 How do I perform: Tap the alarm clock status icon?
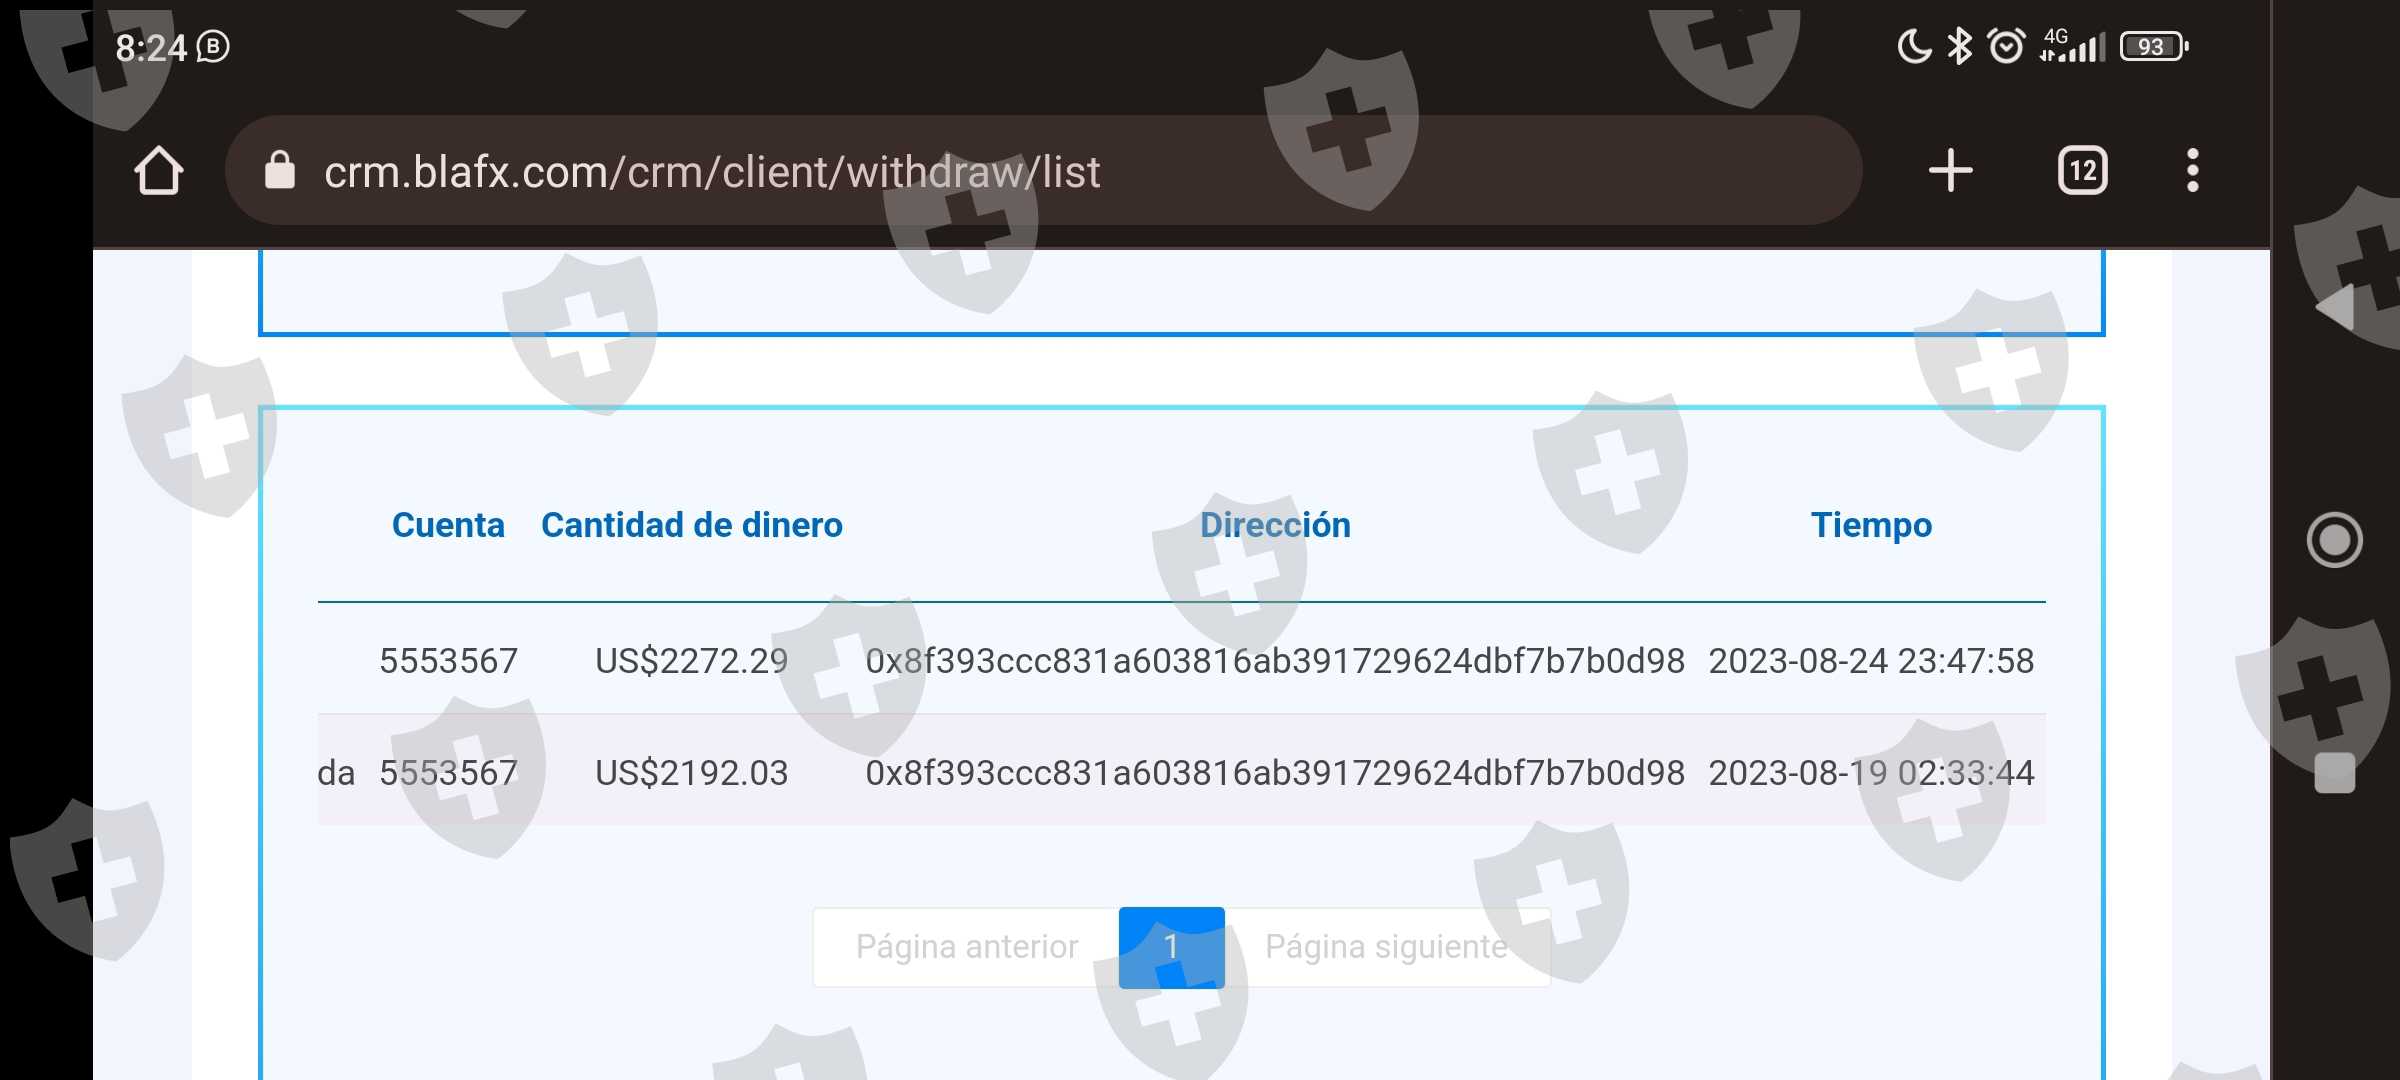pyautogui.click(x=2006, y=46)
